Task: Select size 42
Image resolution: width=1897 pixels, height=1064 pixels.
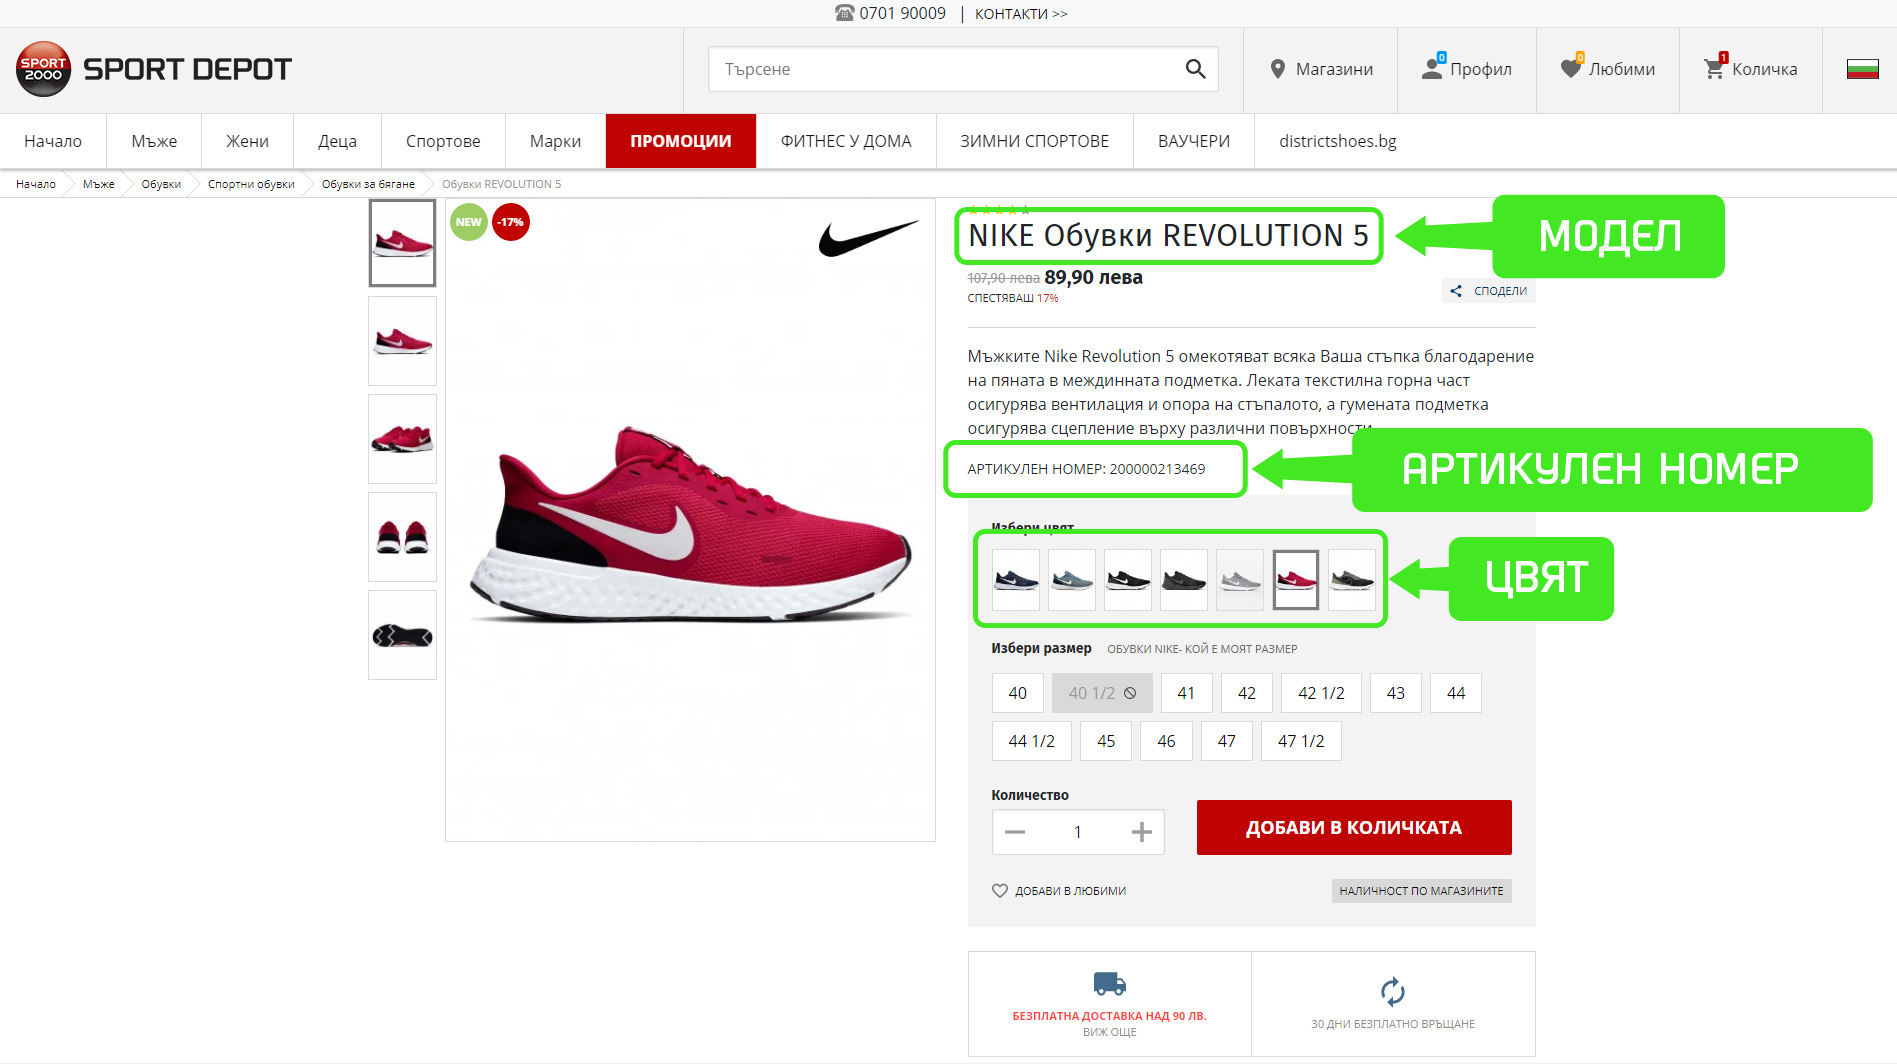Action: click(x=1247, y=693)
